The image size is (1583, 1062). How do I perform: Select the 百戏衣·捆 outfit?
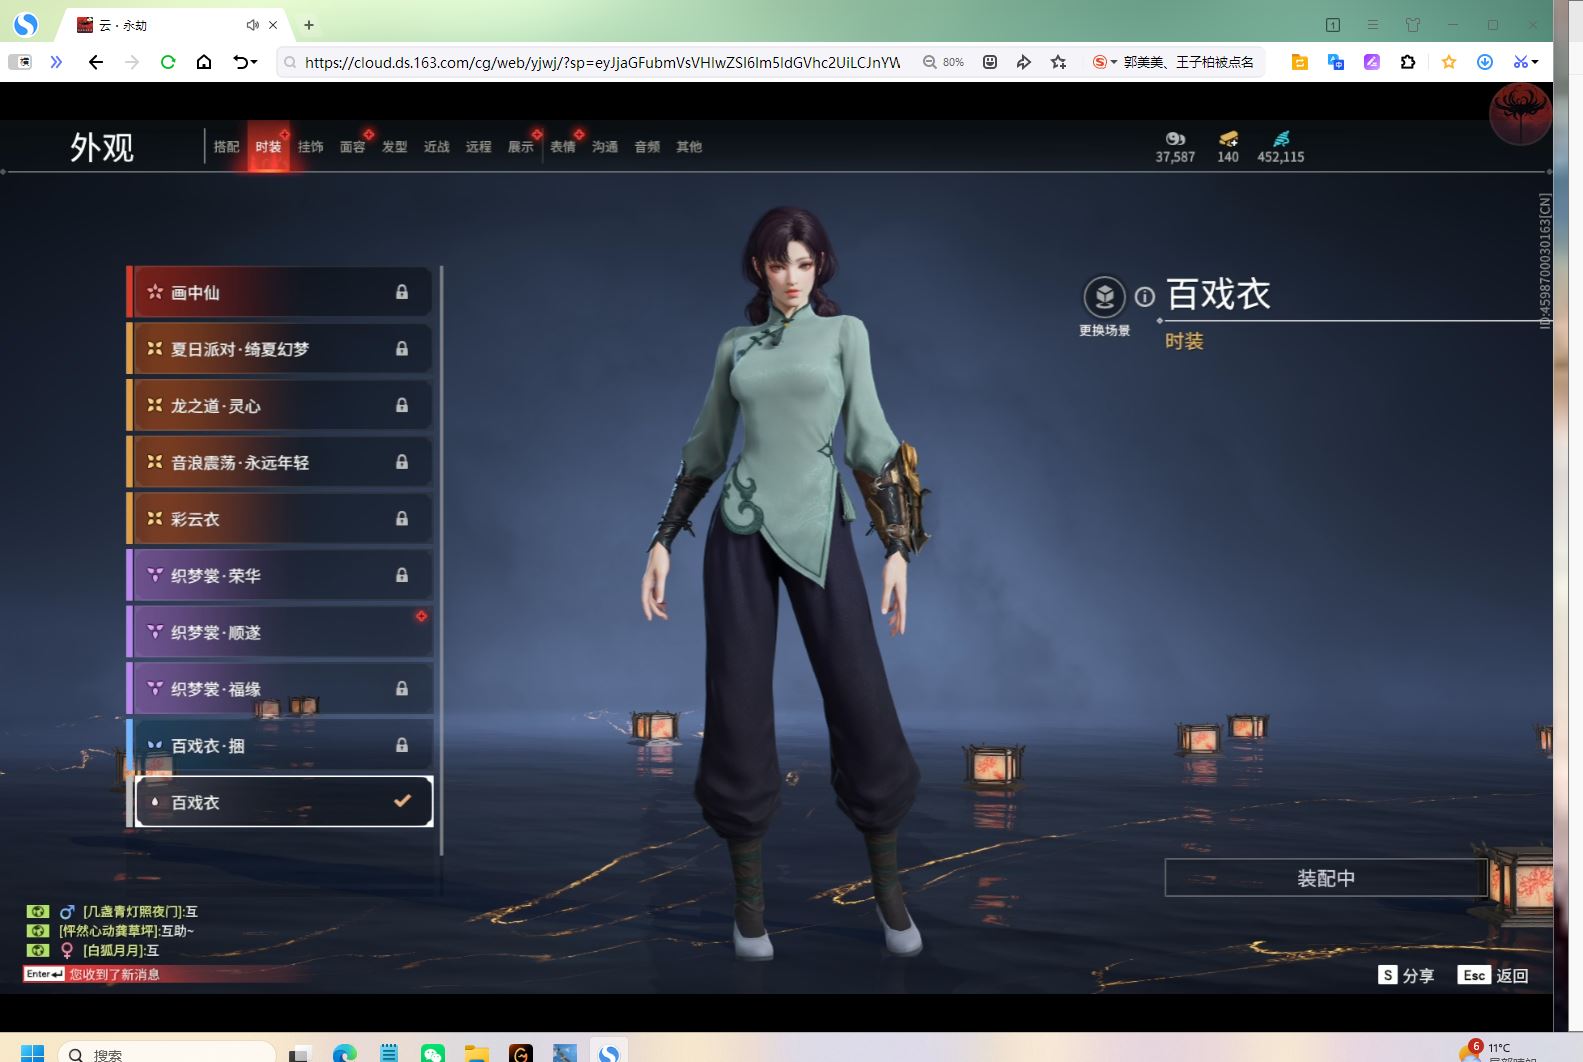tap(280, 745)
